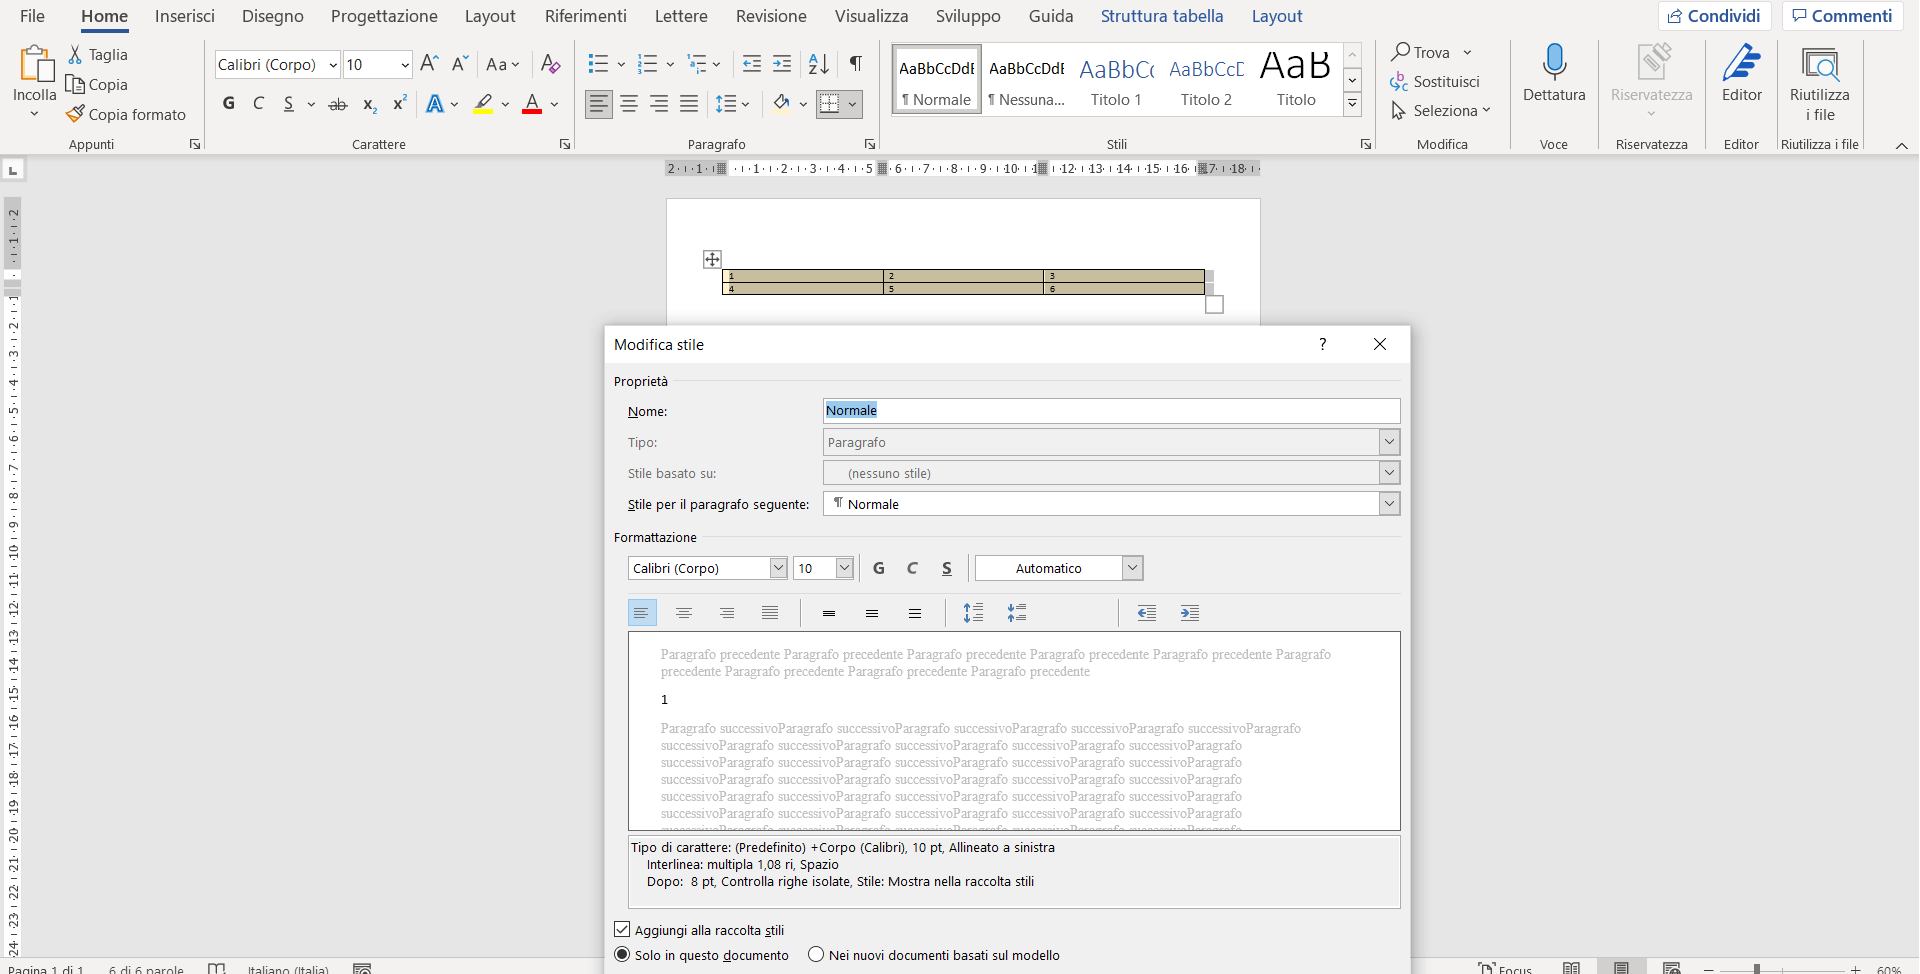This screenshot has height=974, width=1920.
Task: Select Solo in questo documento option
Action: 622,954
